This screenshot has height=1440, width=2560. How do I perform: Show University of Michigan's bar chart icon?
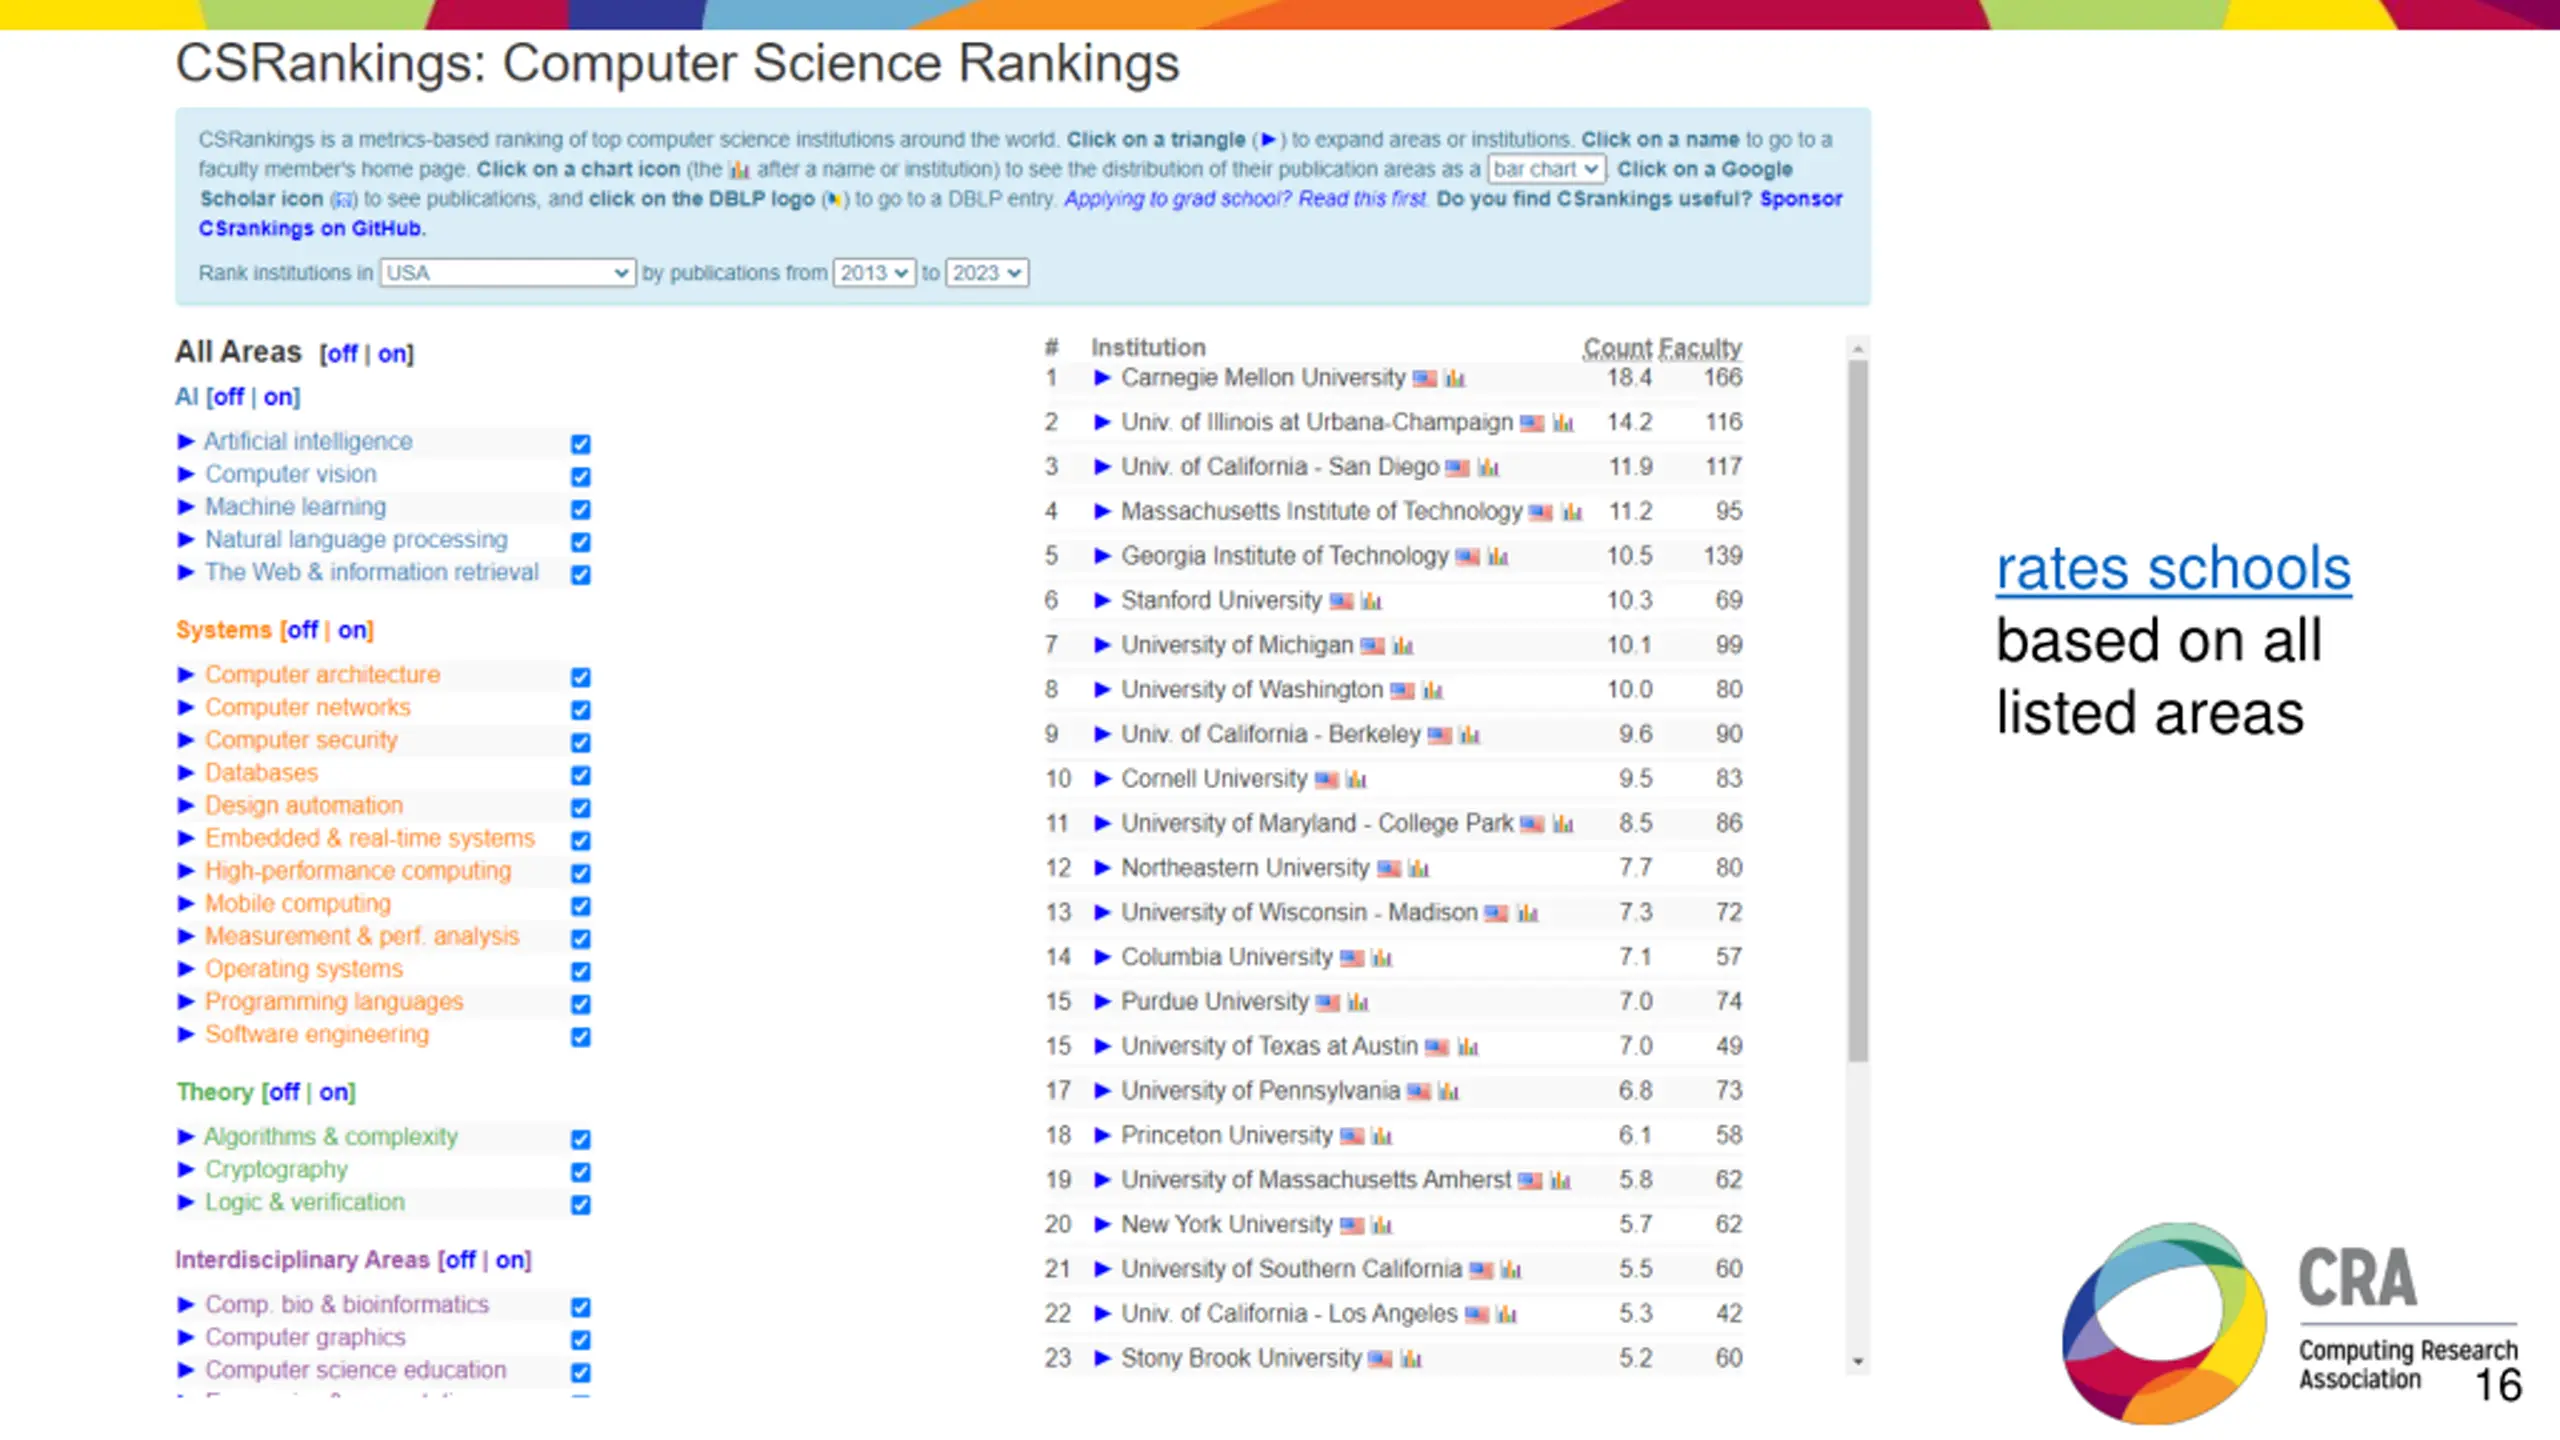click(1402, 646)
